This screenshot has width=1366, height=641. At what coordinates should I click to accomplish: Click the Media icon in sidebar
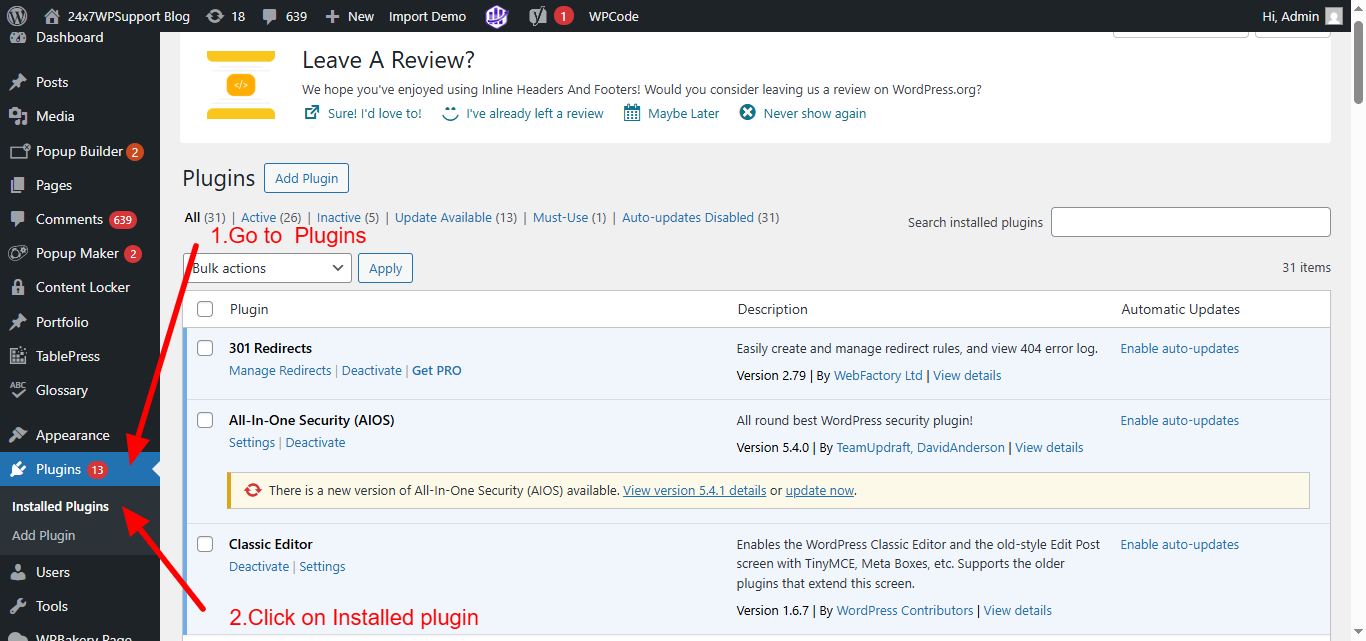point(18,116)
